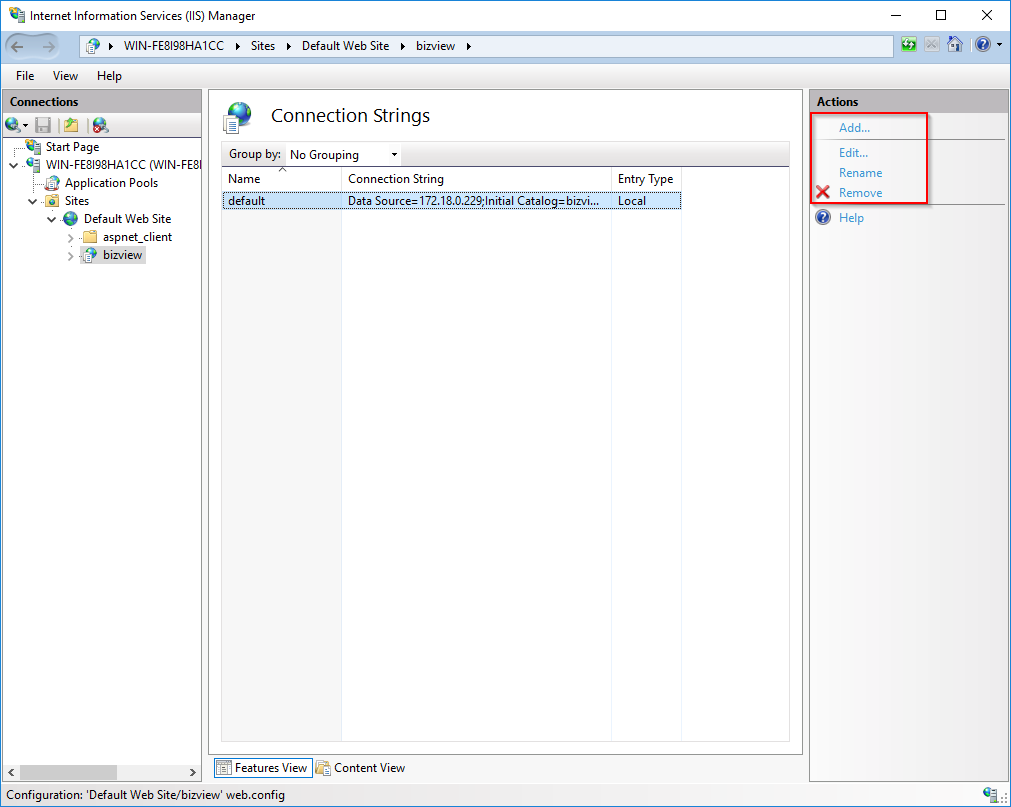Click the Connections pane horizontal scrollbar thumb

point(68,772)
